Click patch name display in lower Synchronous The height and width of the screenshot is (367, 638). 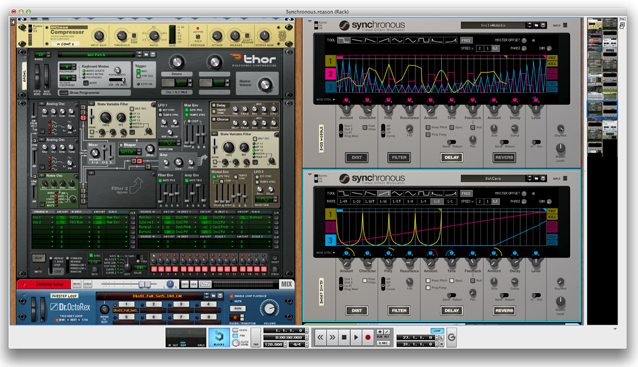pos(494,178)
